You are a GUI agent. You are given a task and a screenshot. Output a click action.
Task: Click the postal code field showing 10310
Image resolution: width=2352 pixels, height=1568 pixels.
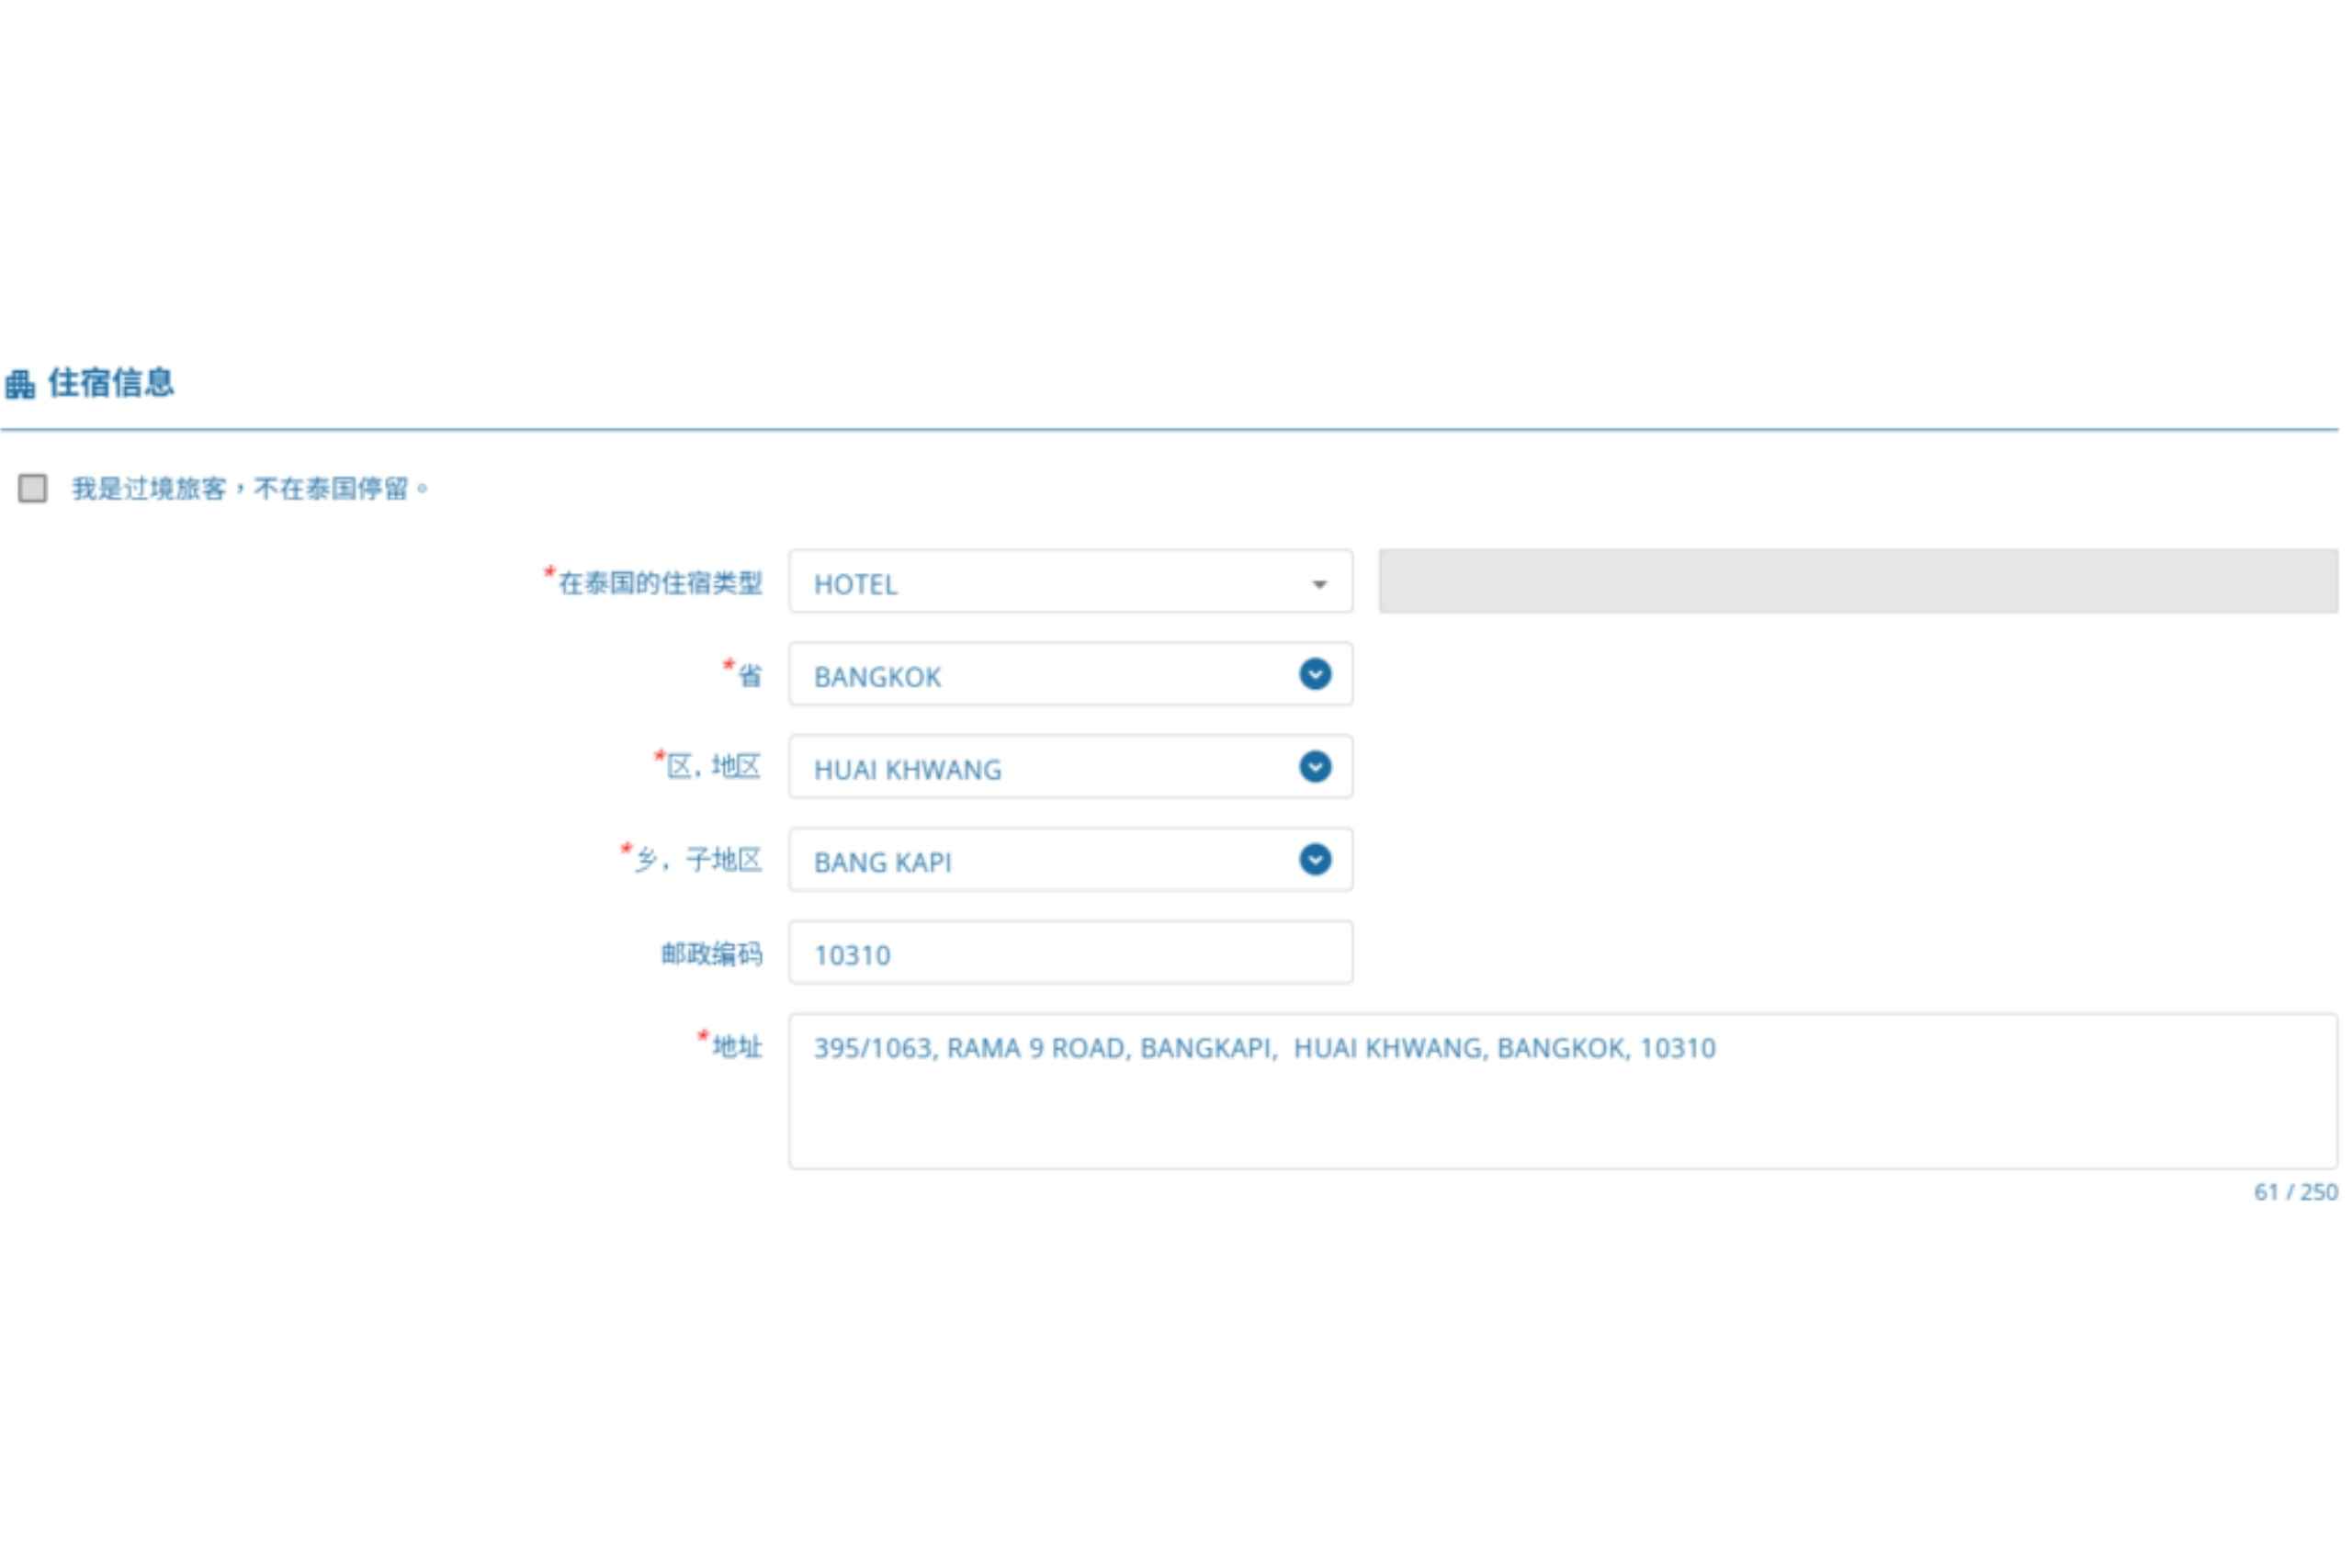[1070, 952]
